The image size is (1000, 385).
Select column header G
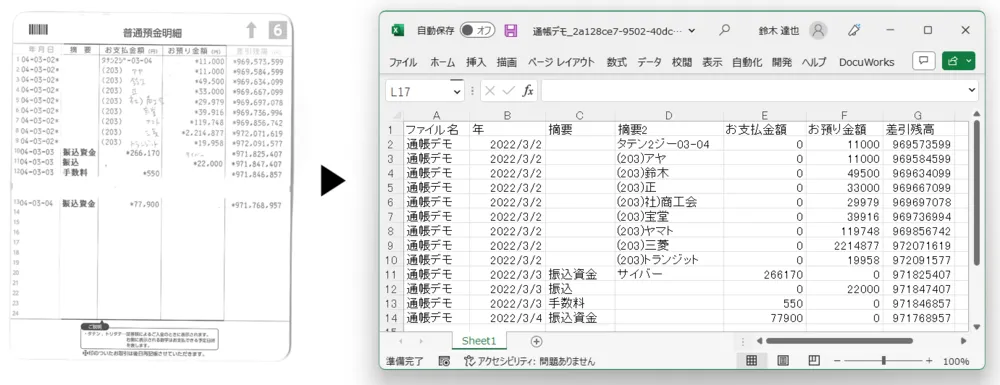coord(918,115)
